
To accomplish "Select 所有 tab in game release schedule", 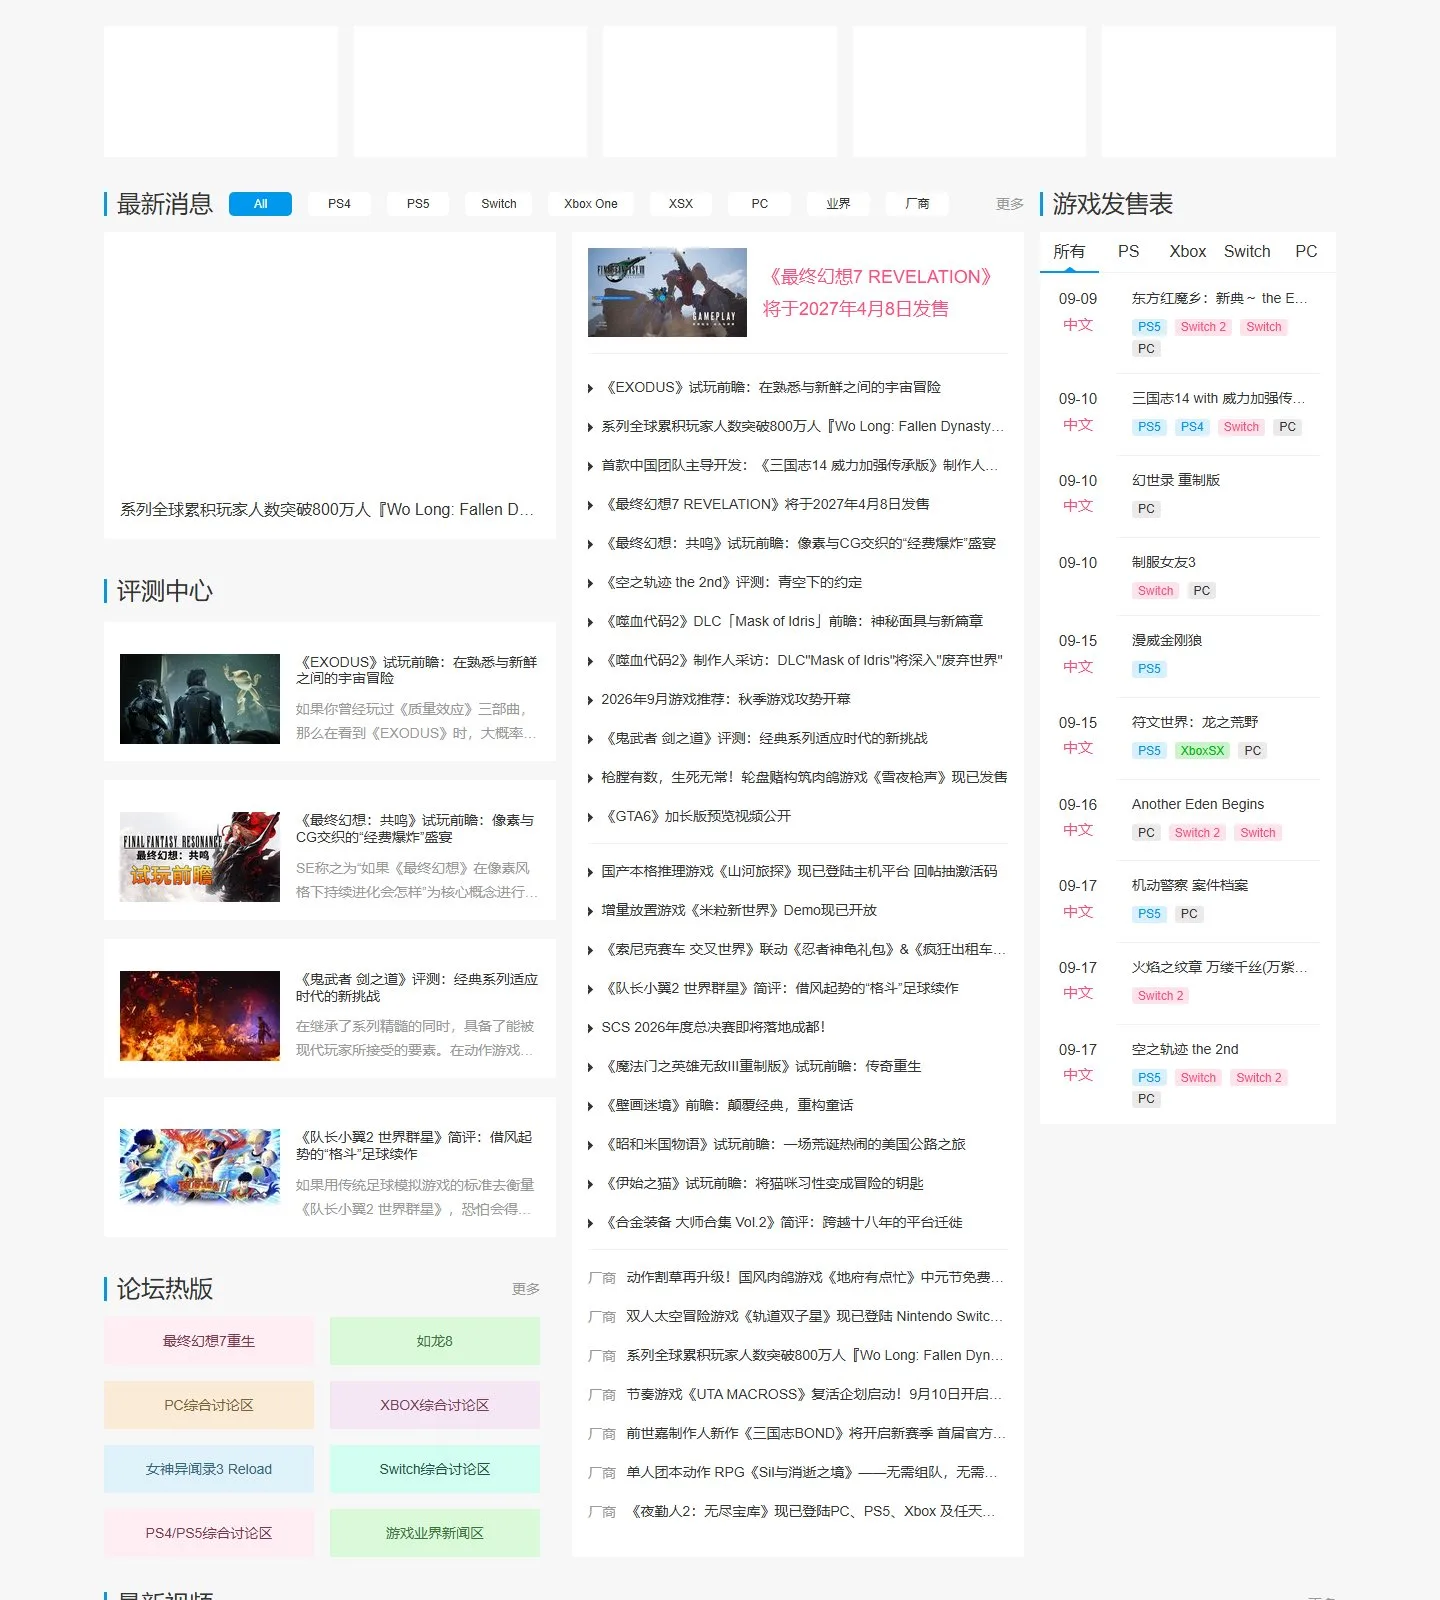I will (x=1069, y=252).
